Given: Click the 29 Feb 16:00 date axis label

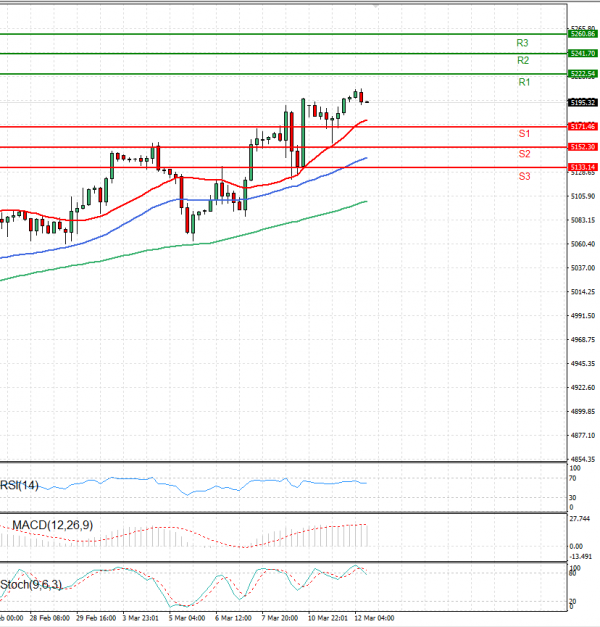Looking at the screenshot, I should click(97, 618).
